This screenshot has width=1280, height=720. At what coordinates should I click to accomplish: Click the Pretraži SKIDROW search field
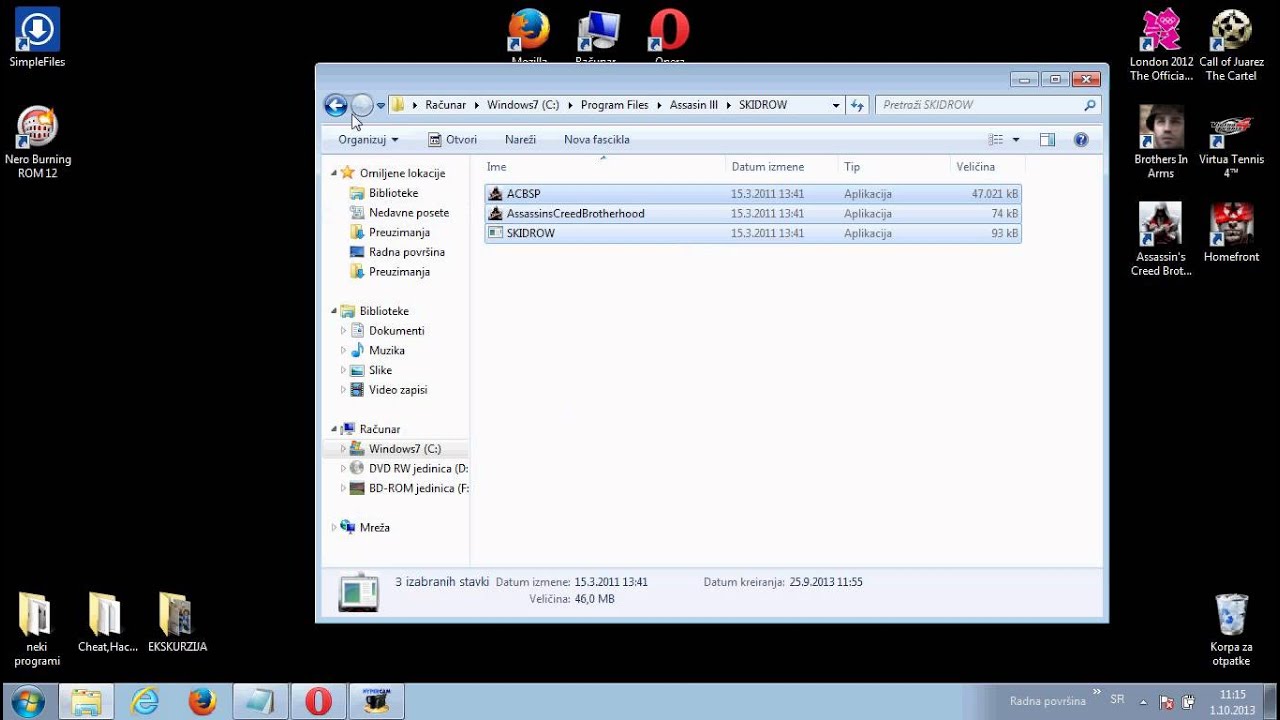pyautogui.click(x=988, y=105)
